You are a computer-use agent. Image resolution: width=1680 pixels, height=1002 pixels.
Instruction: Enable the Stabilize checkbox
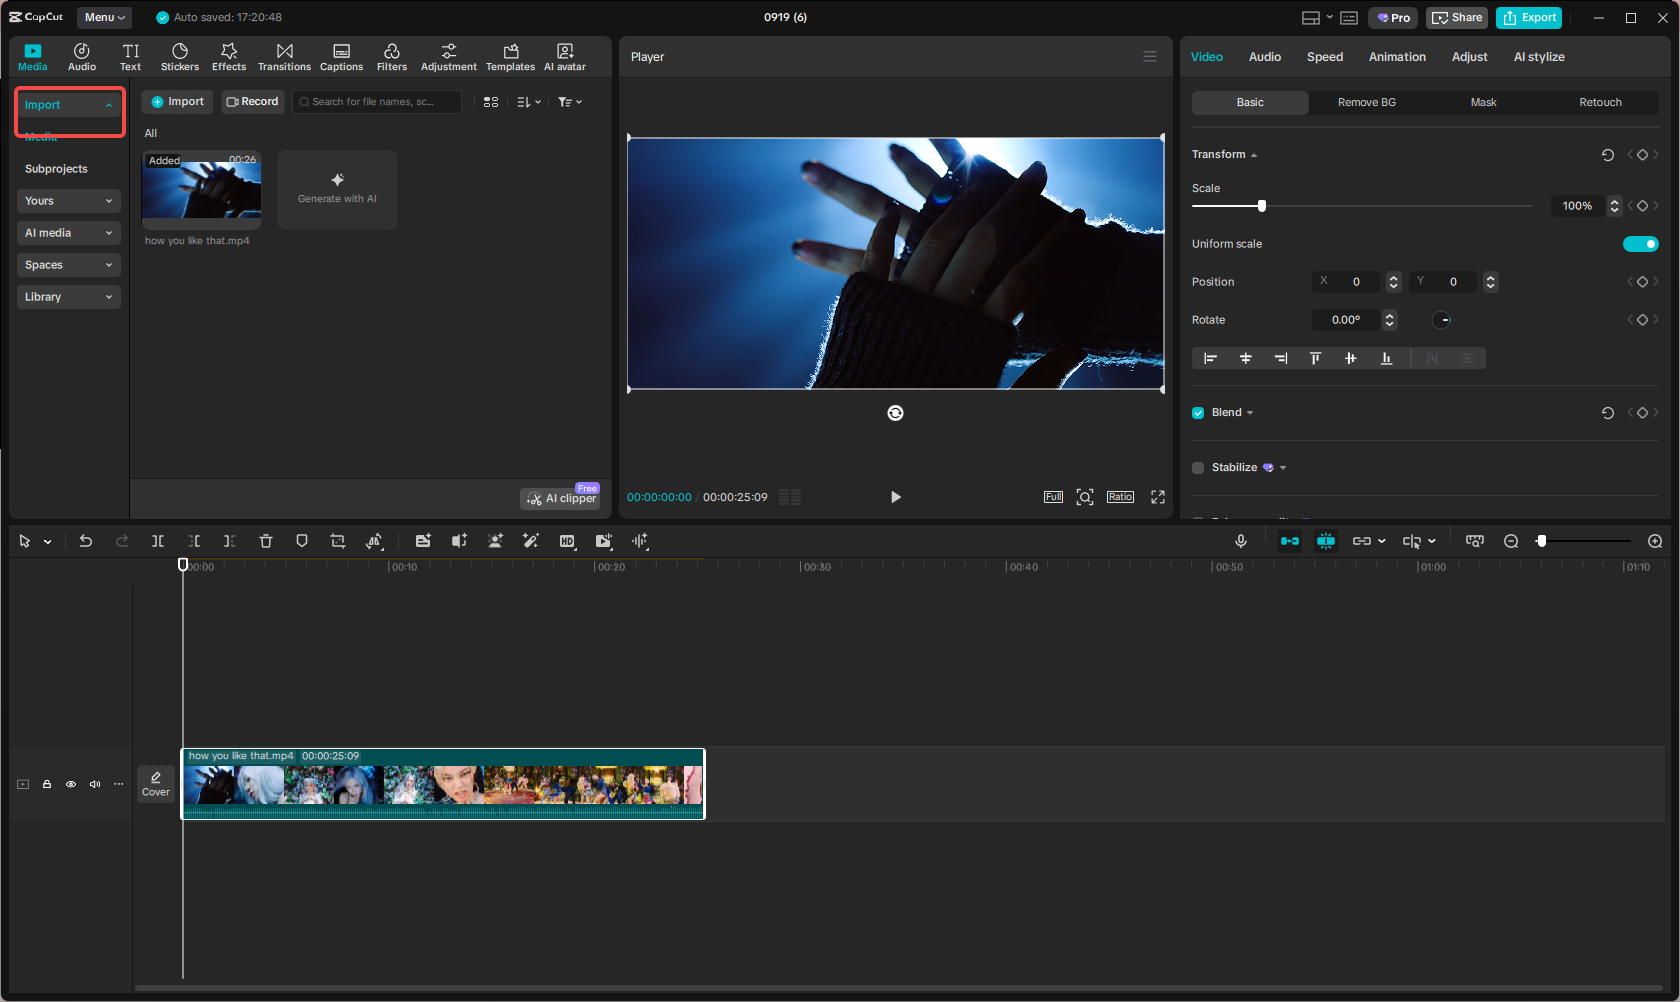(1198, 468)
